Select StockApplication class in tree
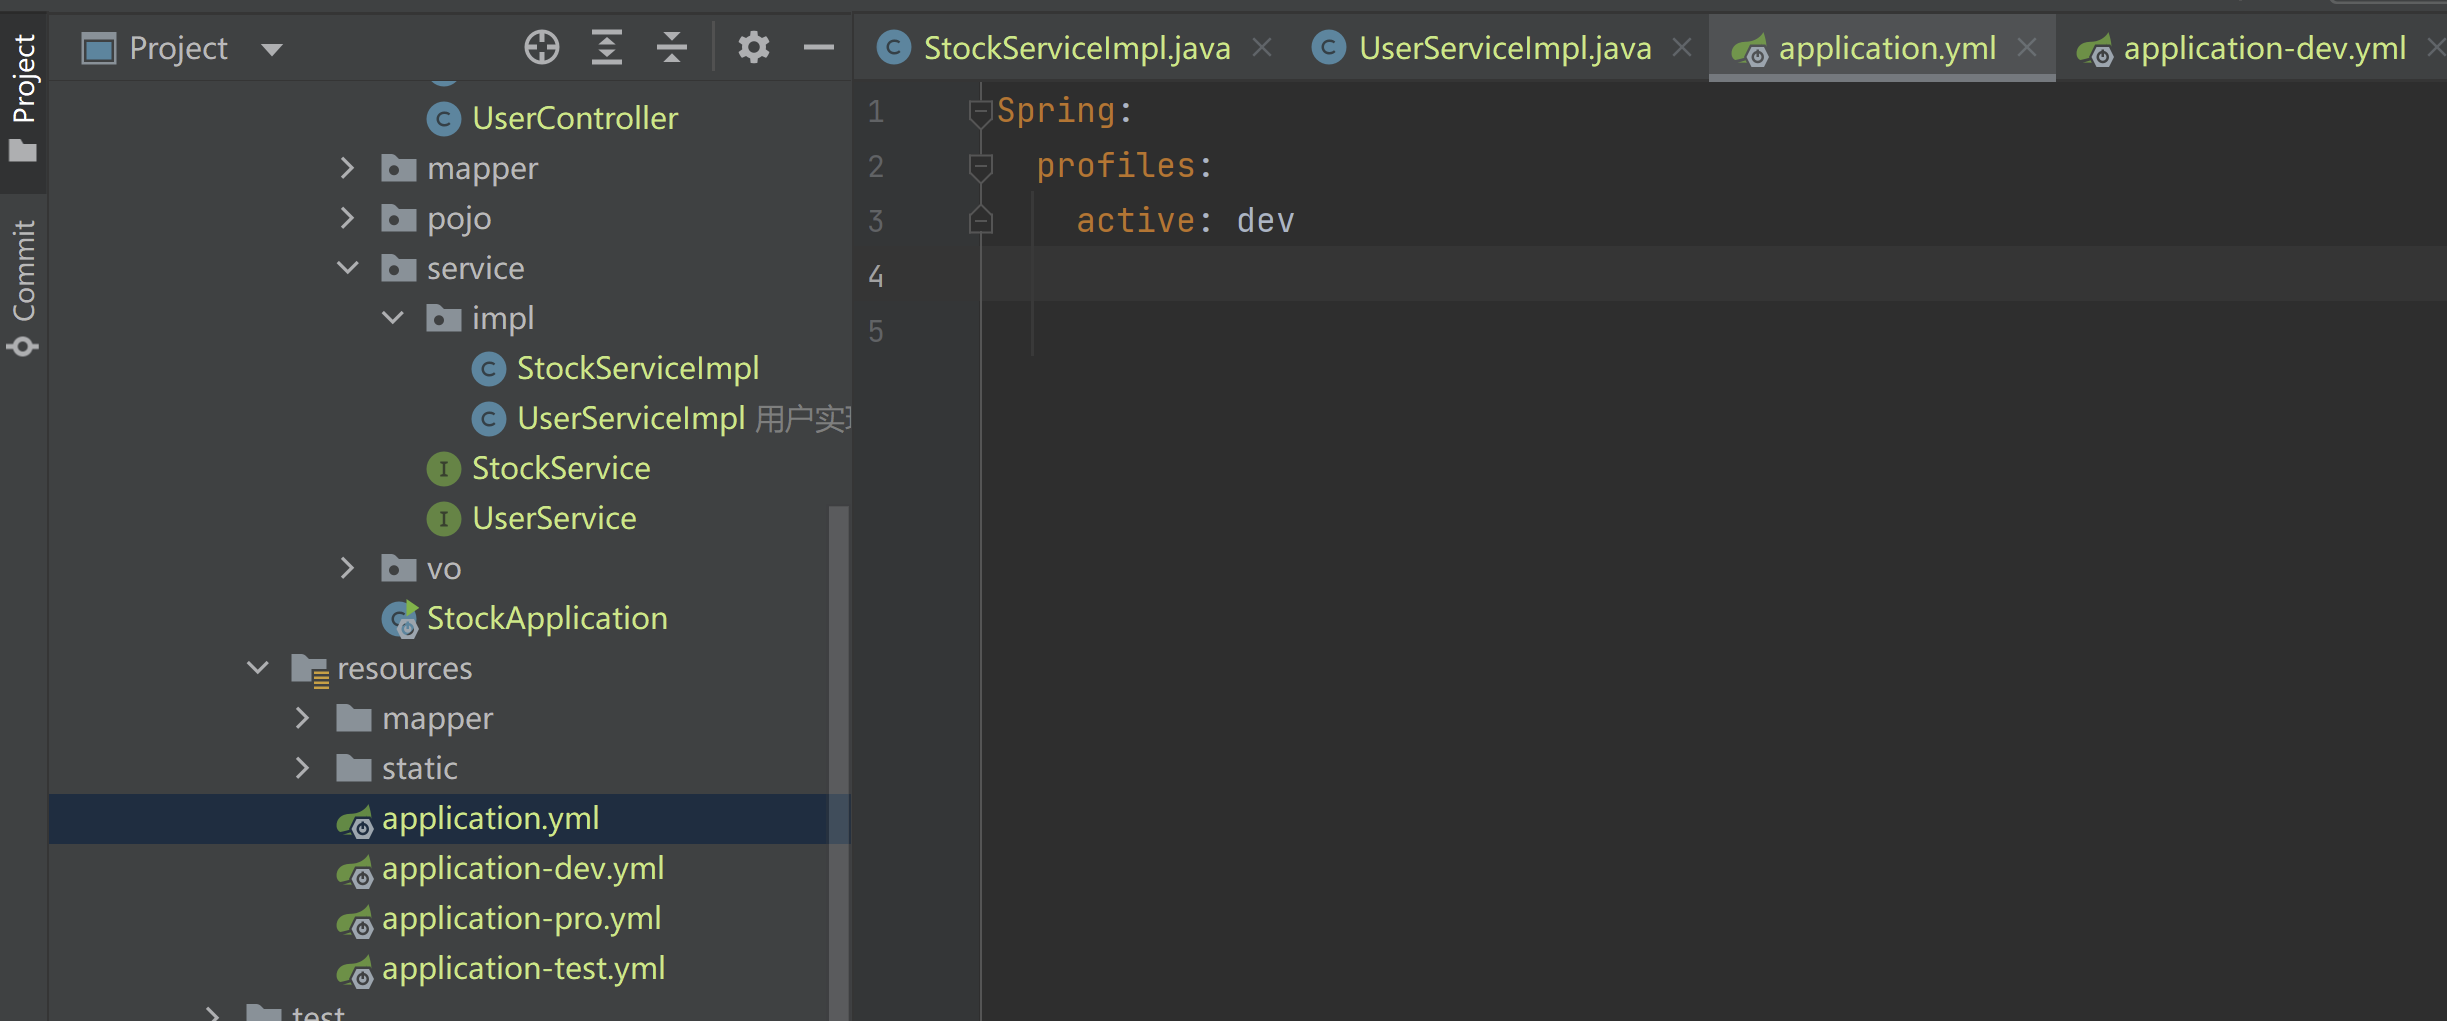 (546, 618)
